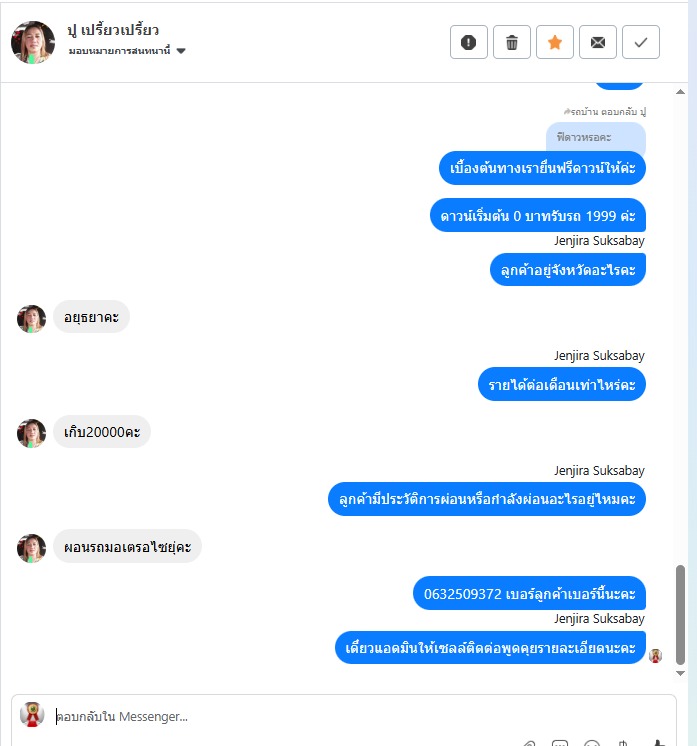Click the chat scrollbar thumb
Image resolution: width=697 pixels, height=746 pixels.
coord(680,615)
